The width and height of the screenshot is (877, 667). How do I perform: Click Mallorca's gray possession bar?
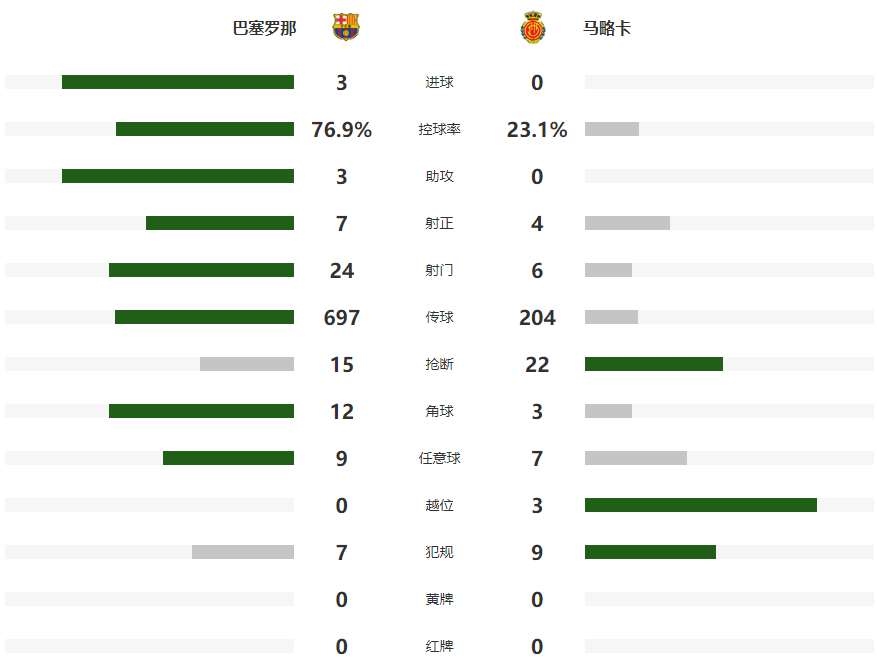tap(612, 129)
